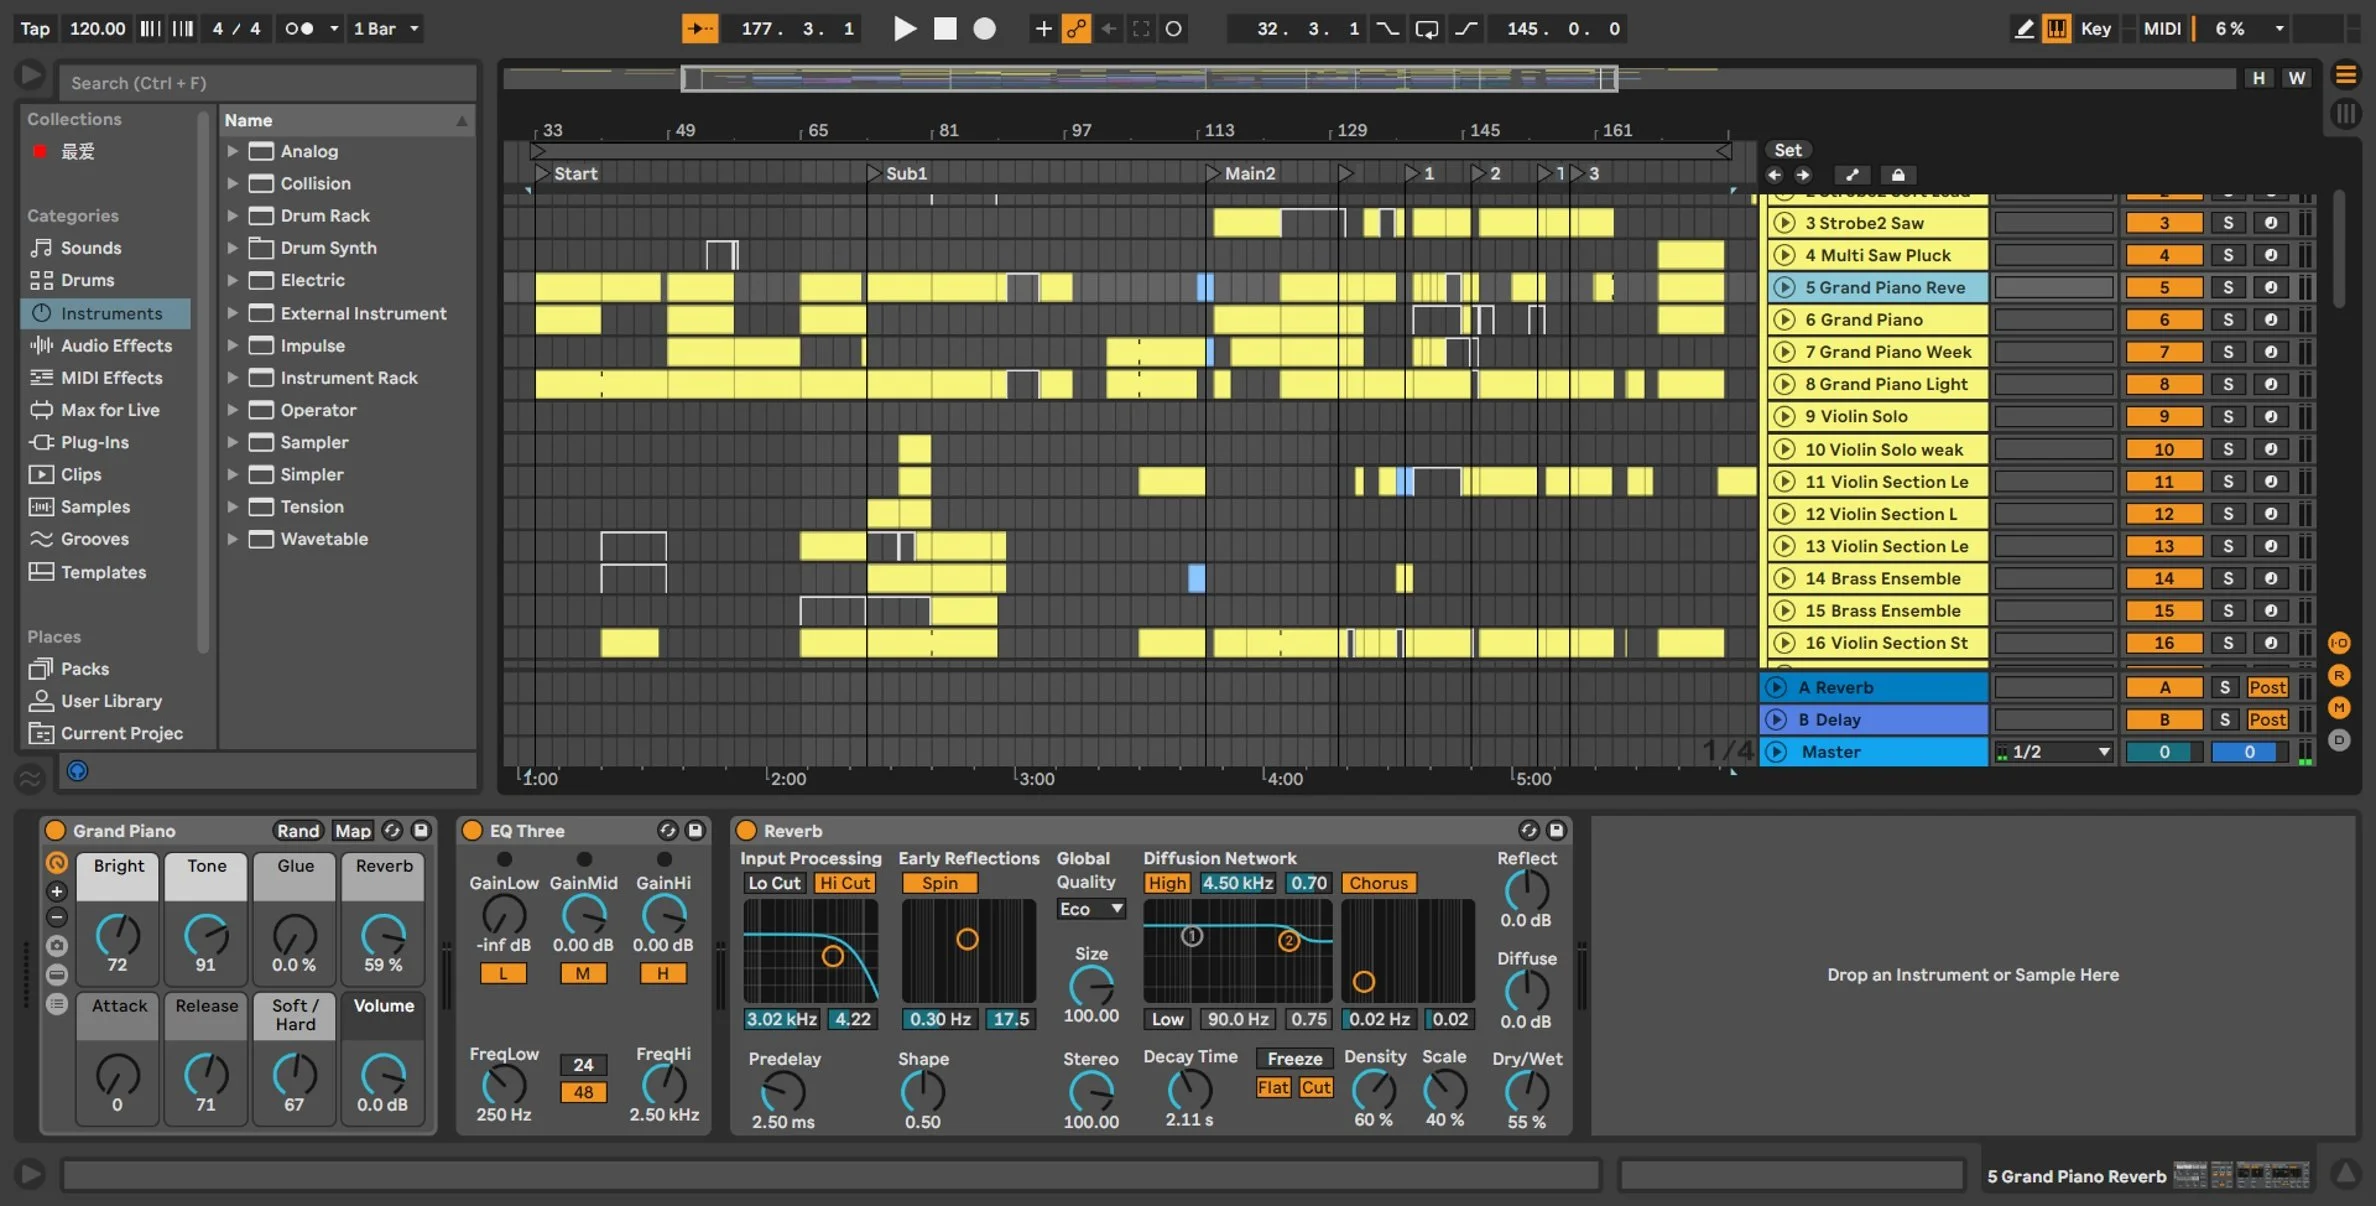Adjust the Reverb Decay Time knob
This screenshot has width=2376, height=1206.
[1189, 1089]
